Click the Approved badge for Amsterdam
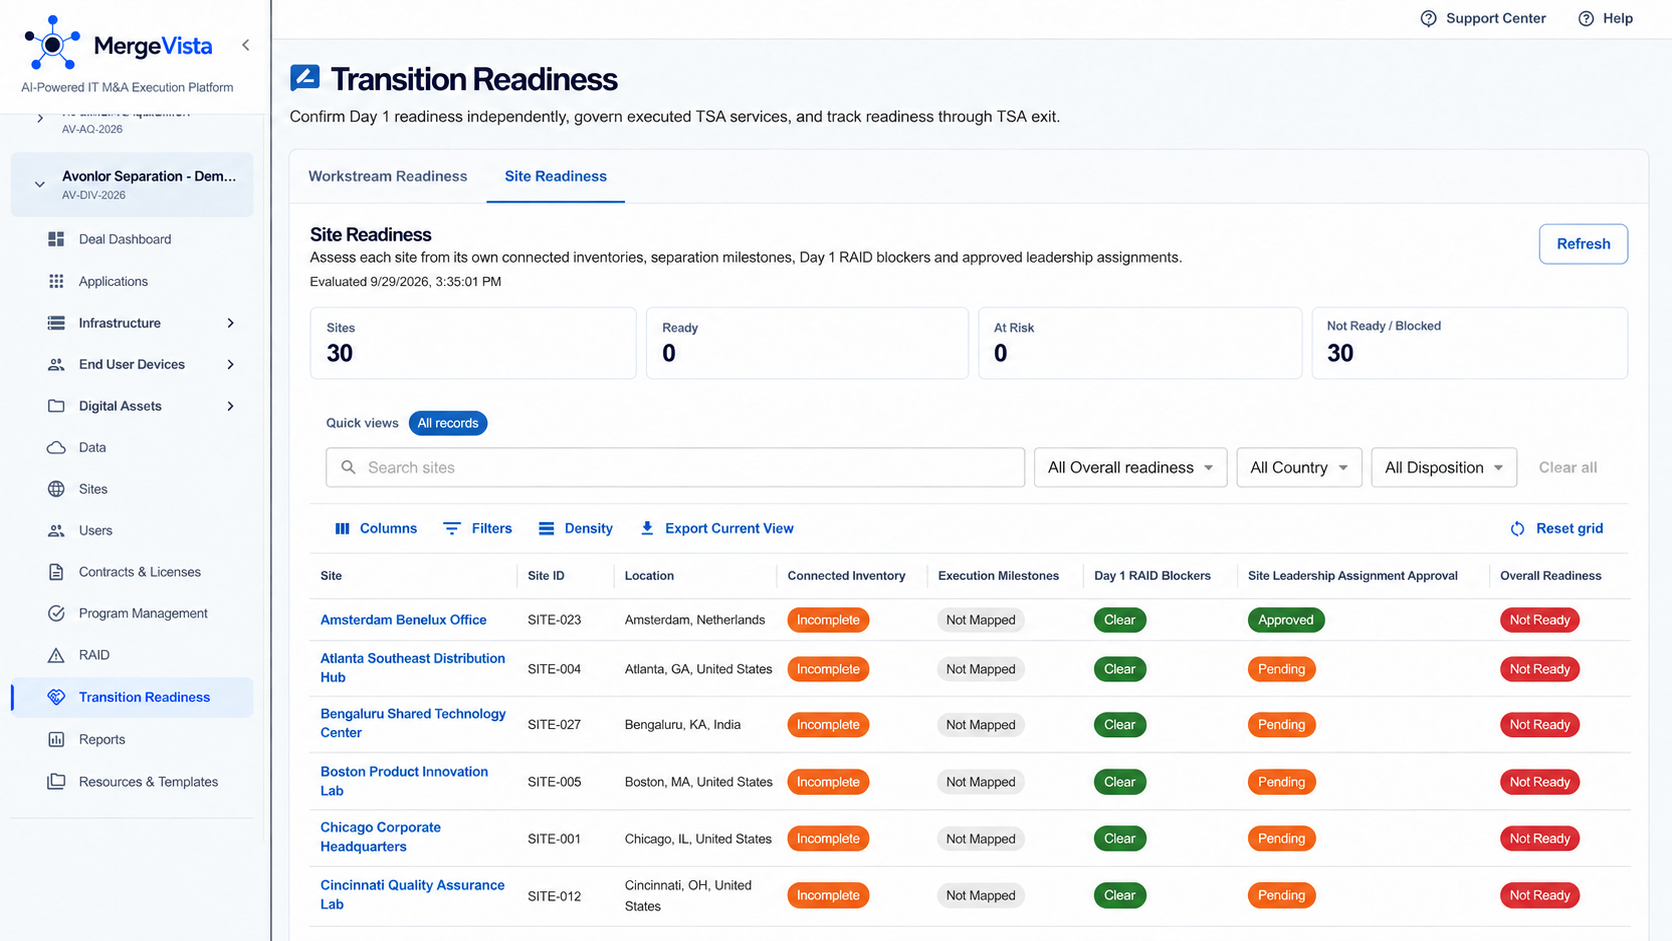 click(1286, 620)
